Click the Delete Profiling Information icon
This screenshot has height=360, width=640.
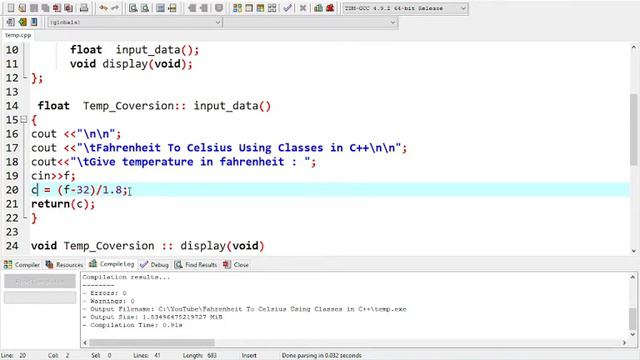click(x=330, y=8)
